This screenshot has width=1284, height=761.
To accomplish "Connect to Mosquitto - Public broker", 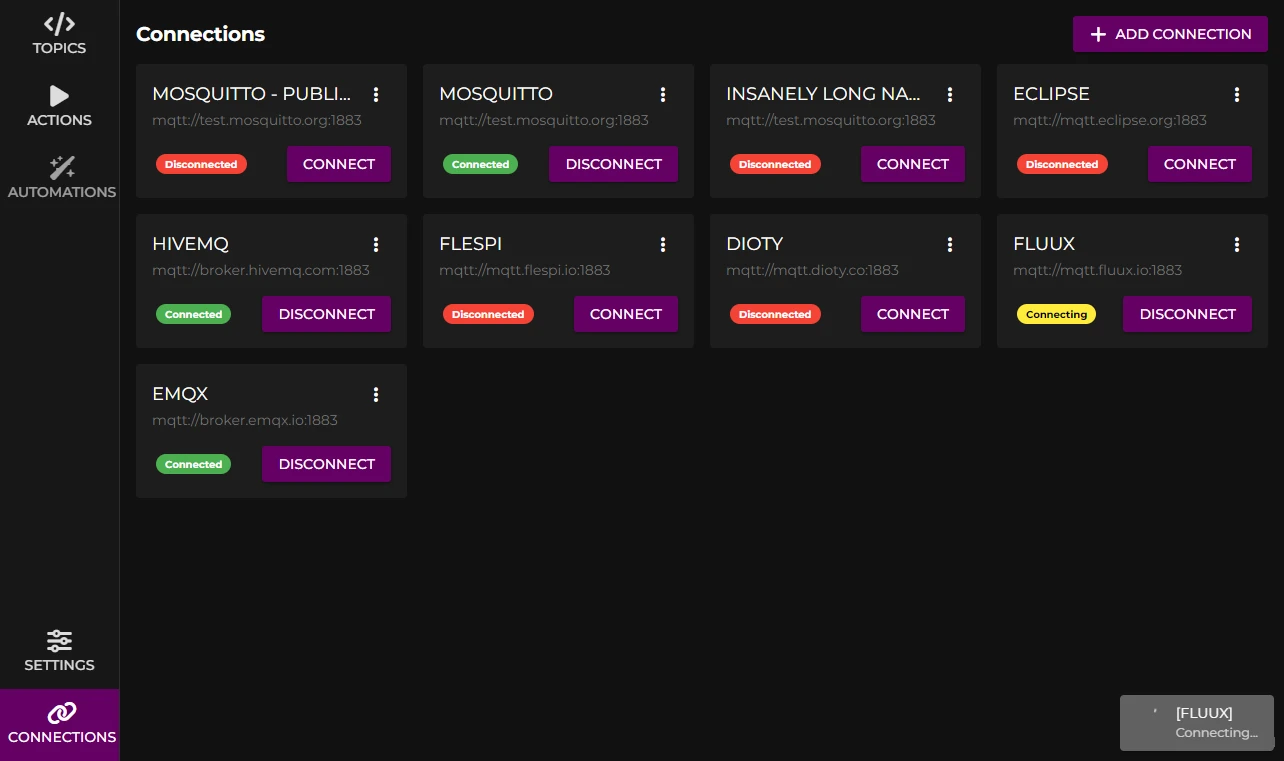I will coord(339,164).
